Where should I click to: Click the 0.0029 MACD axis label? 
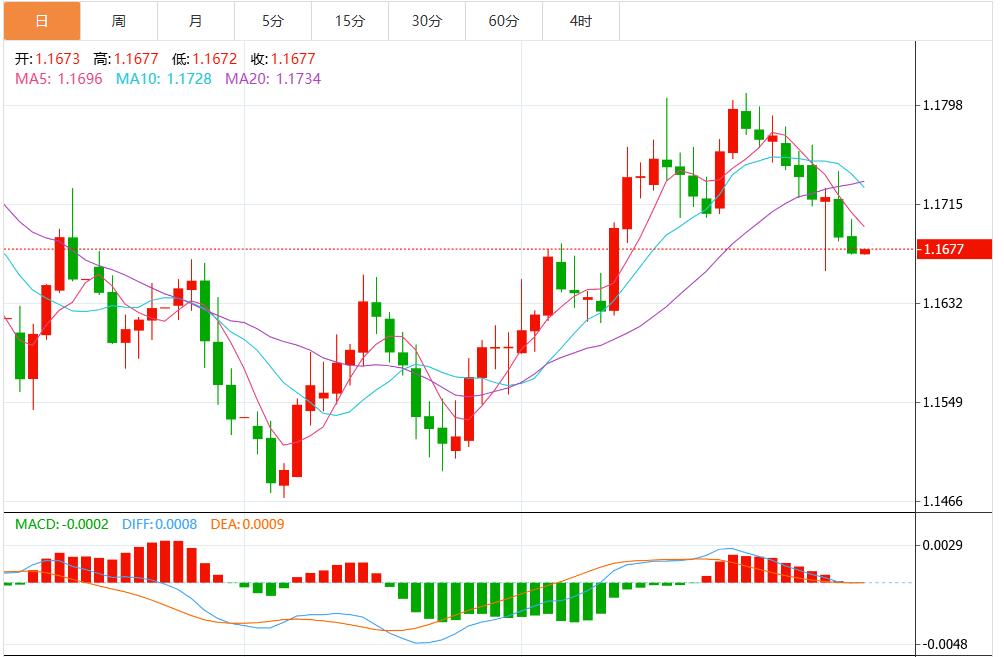tap(943, 545)
